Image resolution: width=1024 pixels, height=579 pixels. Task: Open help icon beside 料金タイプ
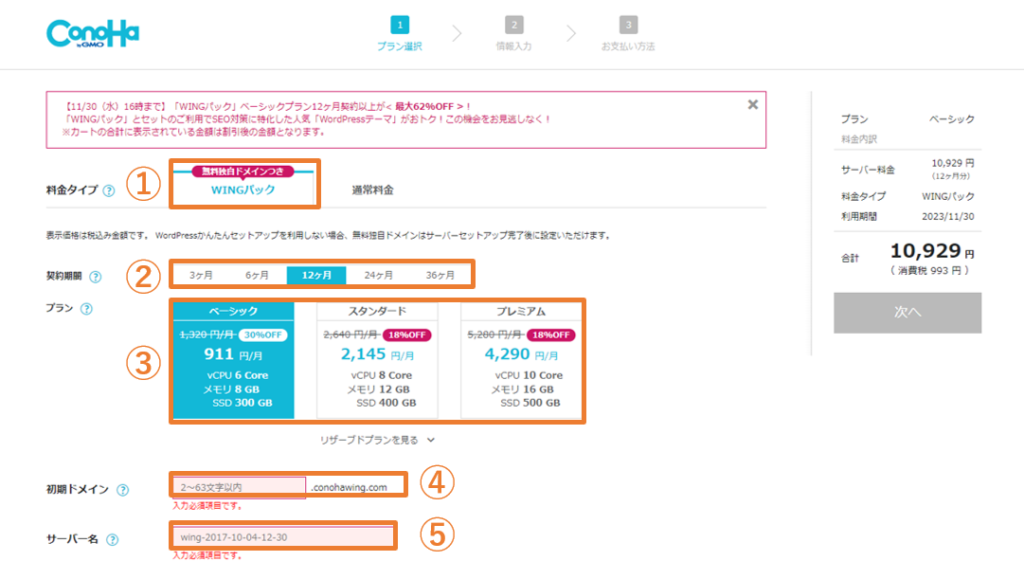(x=109, y=191)
